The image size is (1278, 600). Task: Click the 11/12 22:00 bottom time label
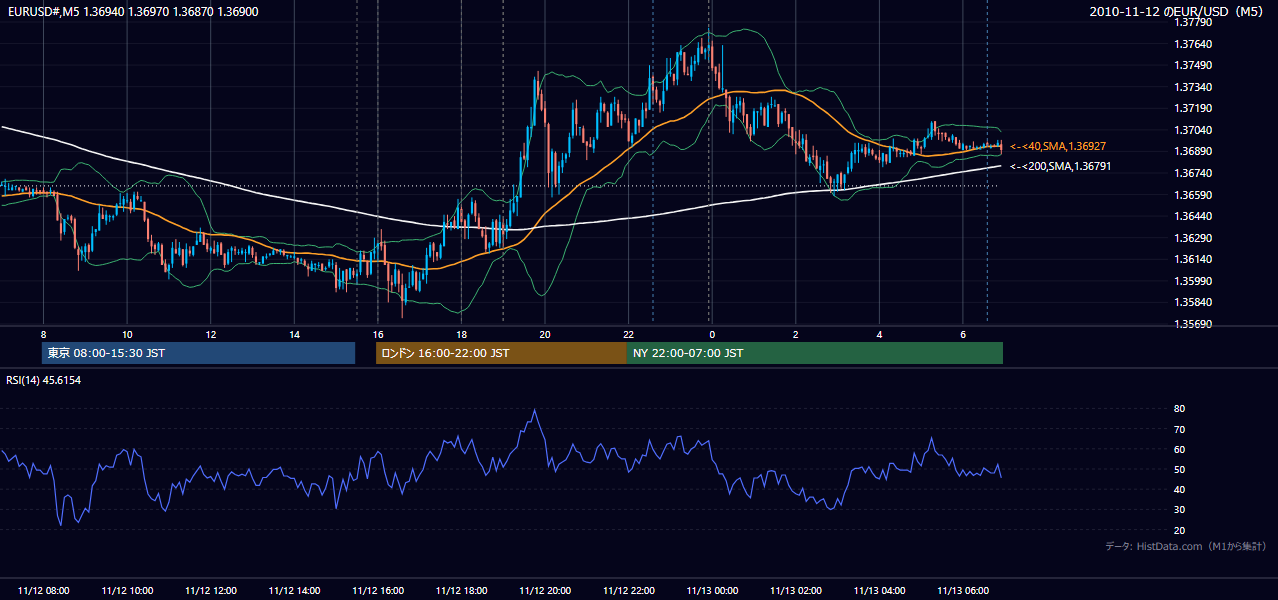click(628, 591)
